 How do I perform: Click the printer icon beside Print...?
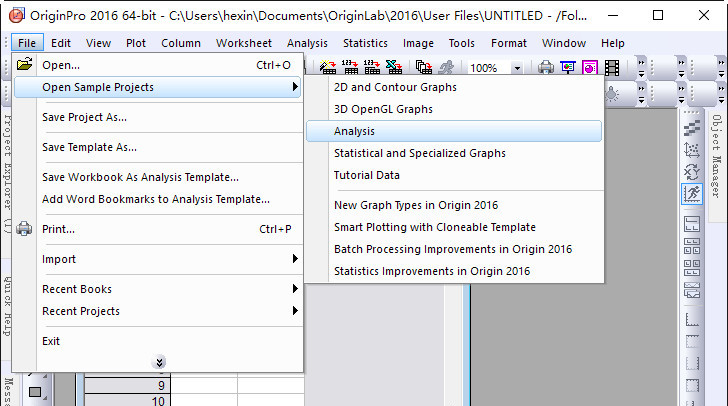click(x=24, y=229)
